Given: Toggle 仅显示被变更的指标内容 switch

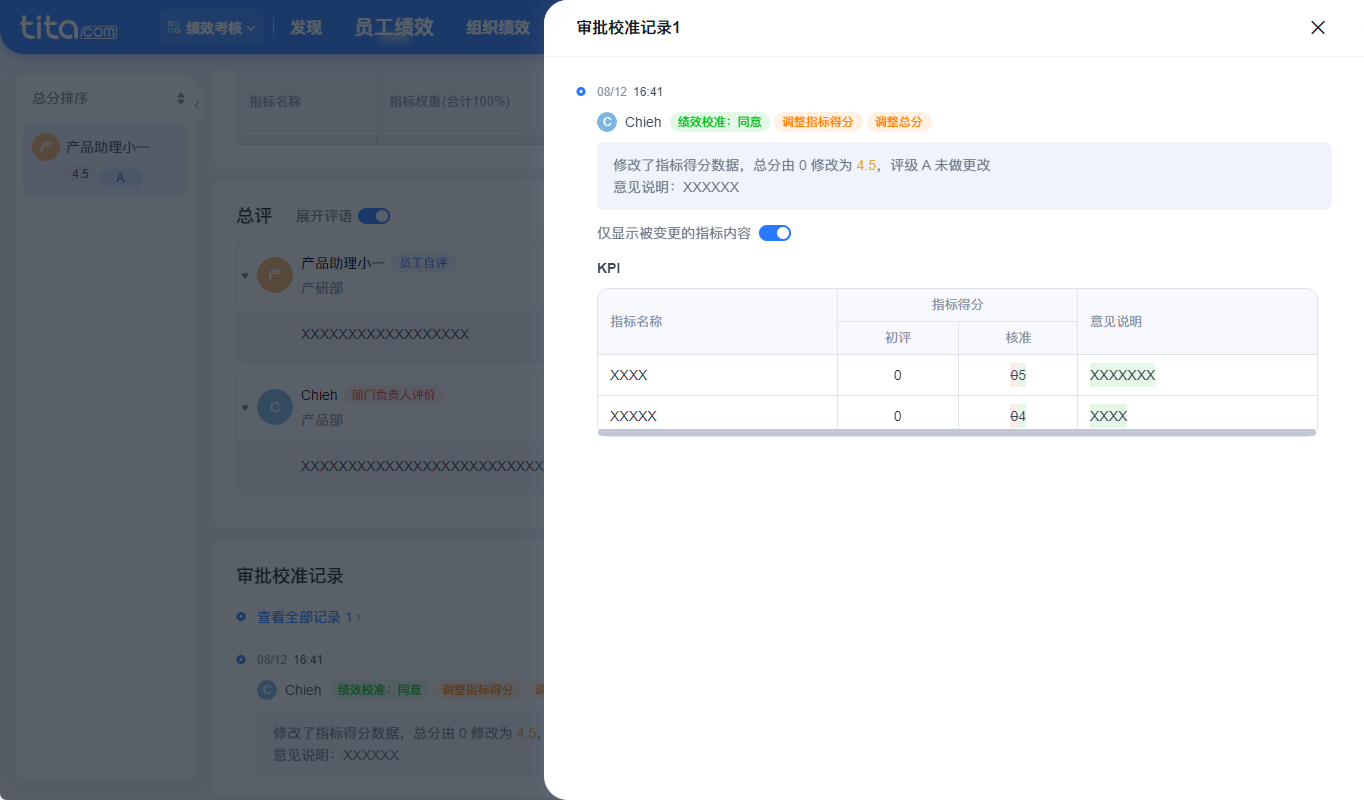Looking at the screenshot, I should (x=775, y=233).
